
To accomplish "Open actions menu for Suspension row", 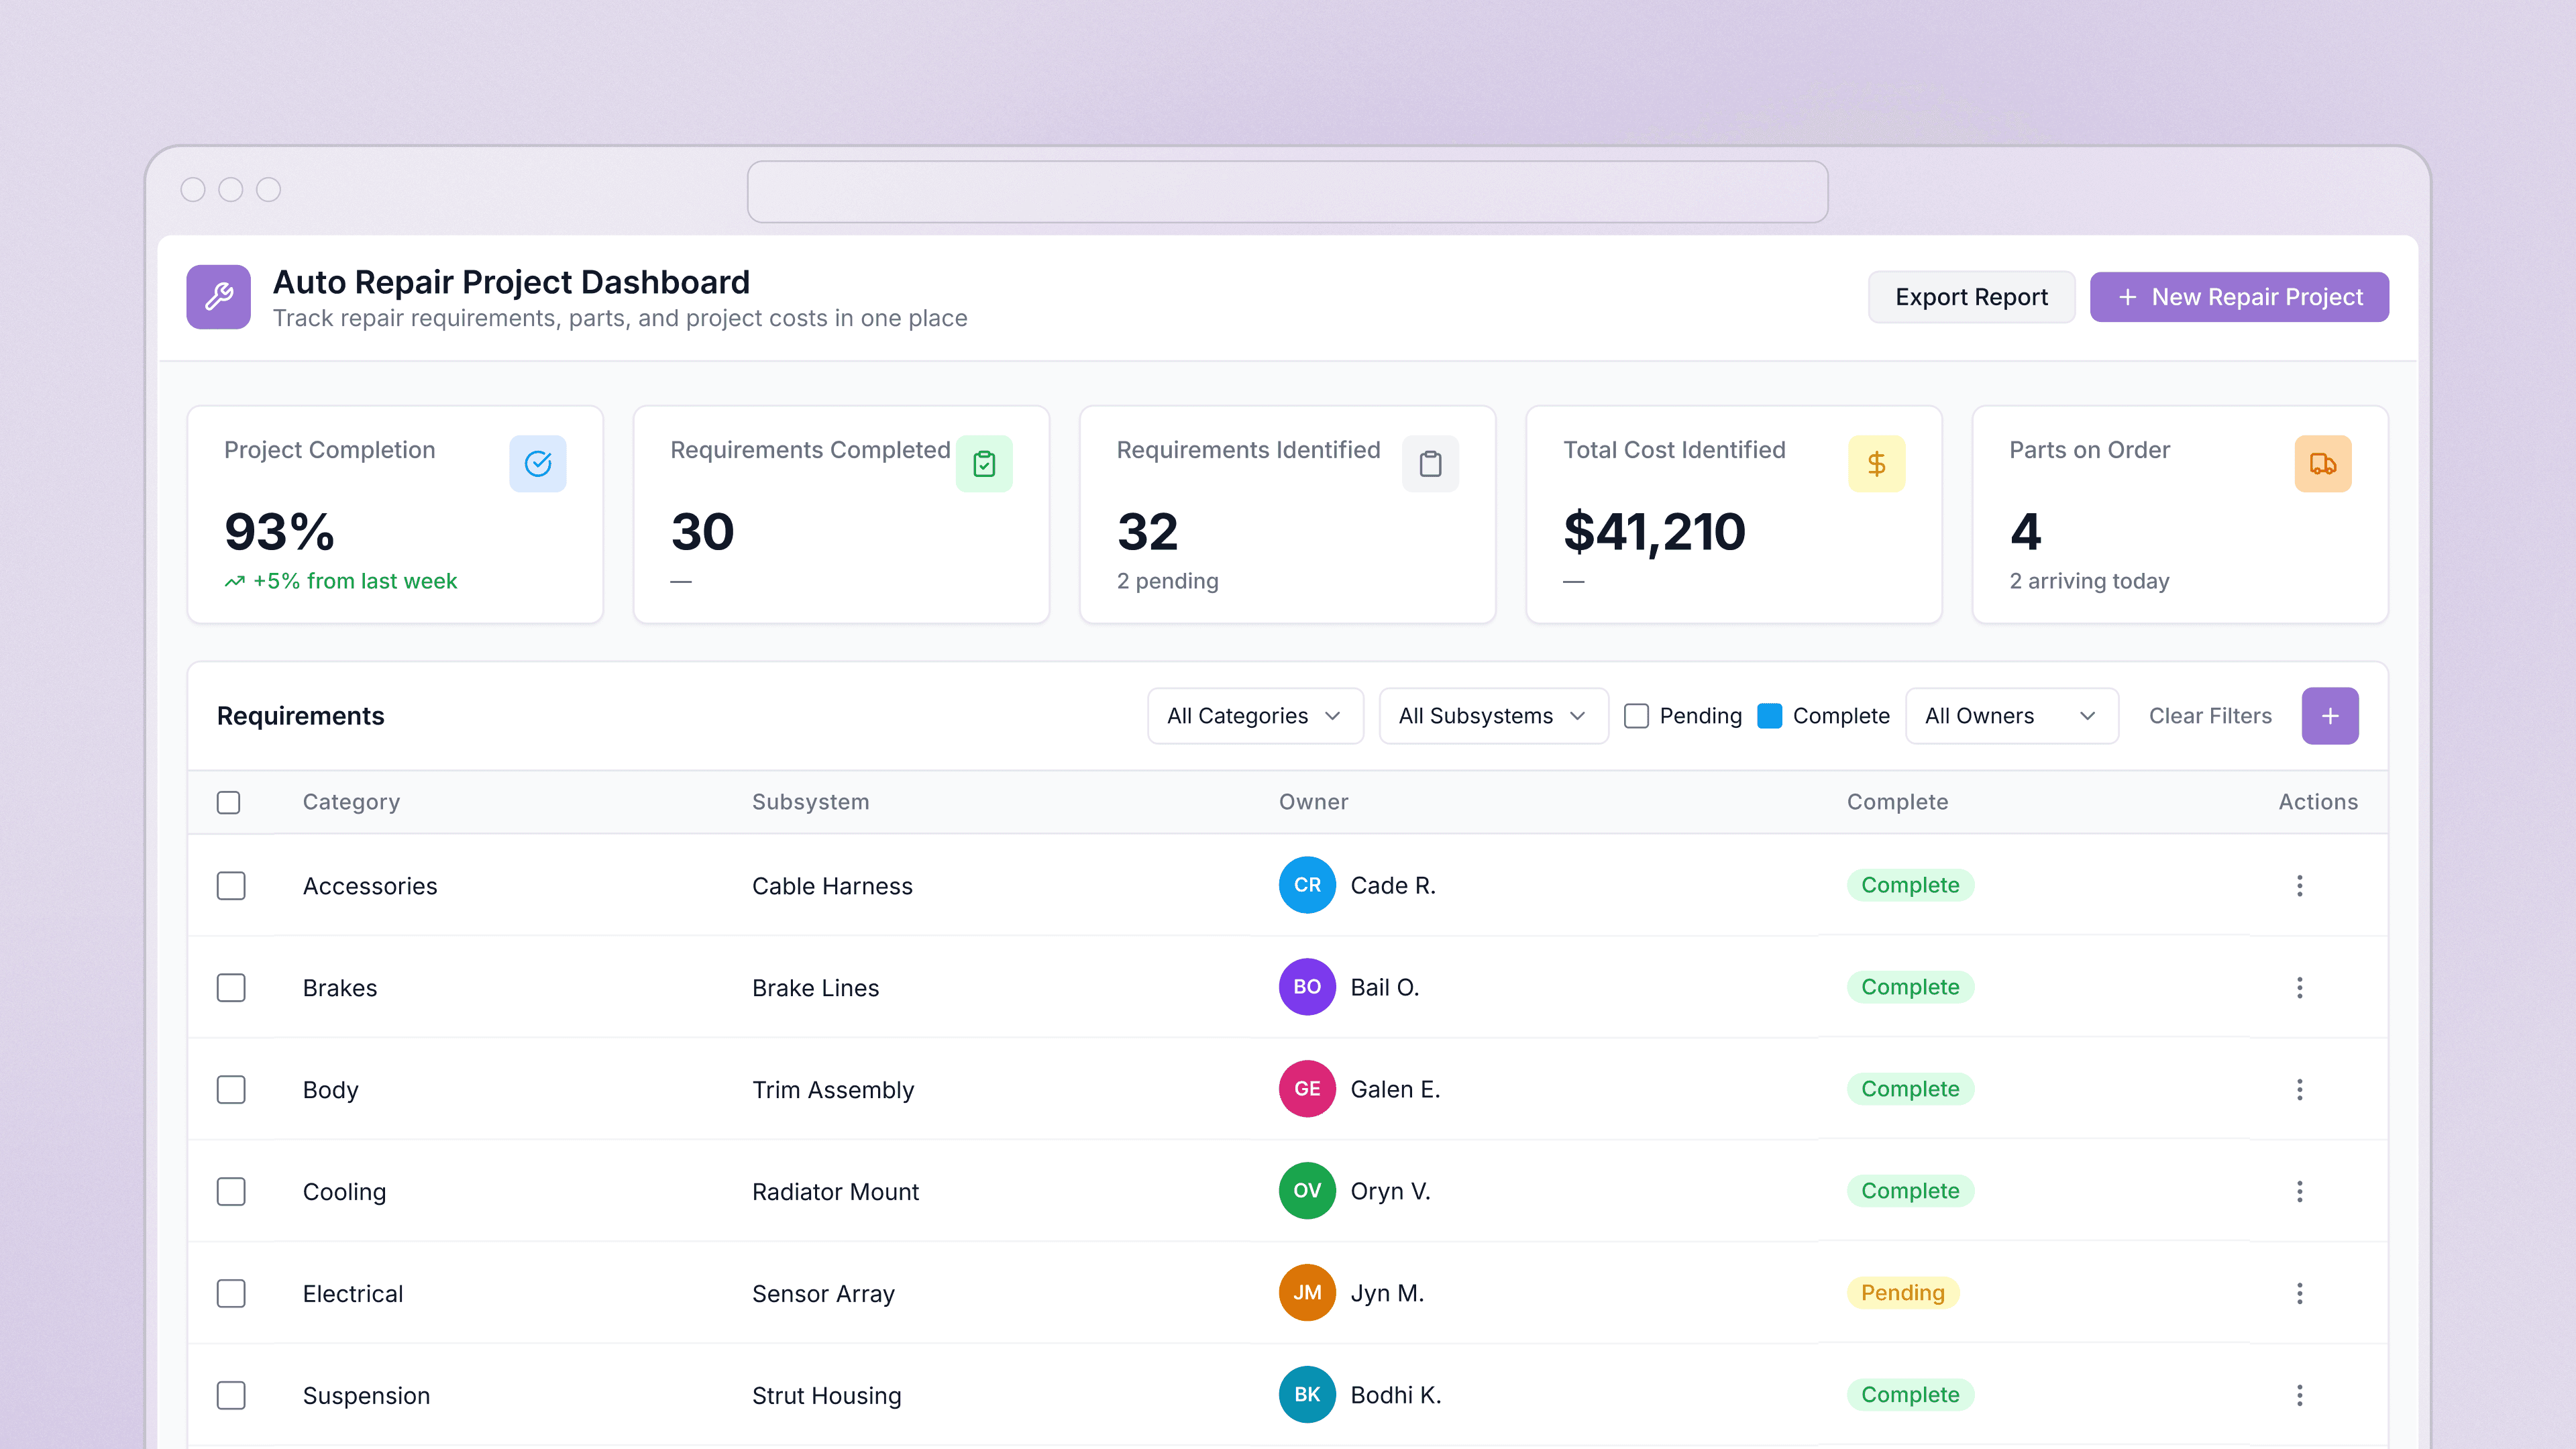I will (2300, 1396).
